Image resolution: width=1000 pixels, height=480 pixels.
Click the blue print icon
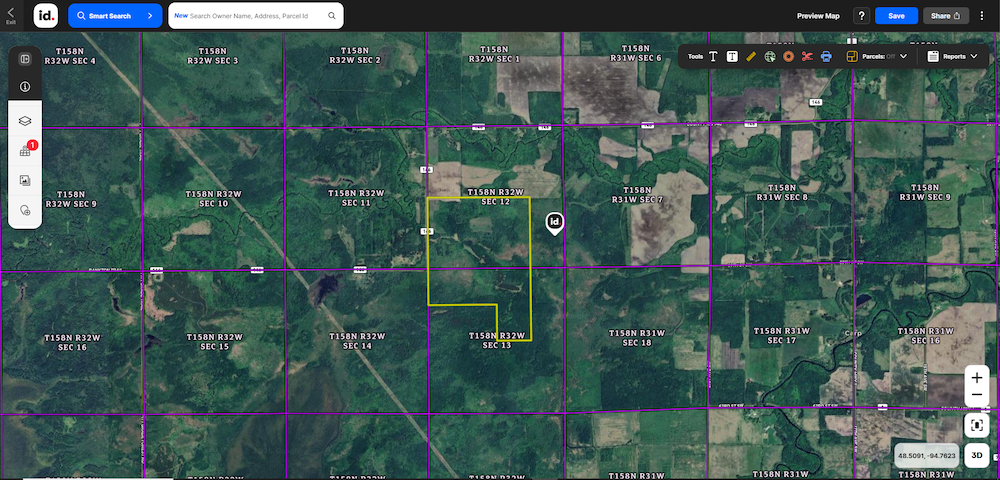(x=826, y=57)
